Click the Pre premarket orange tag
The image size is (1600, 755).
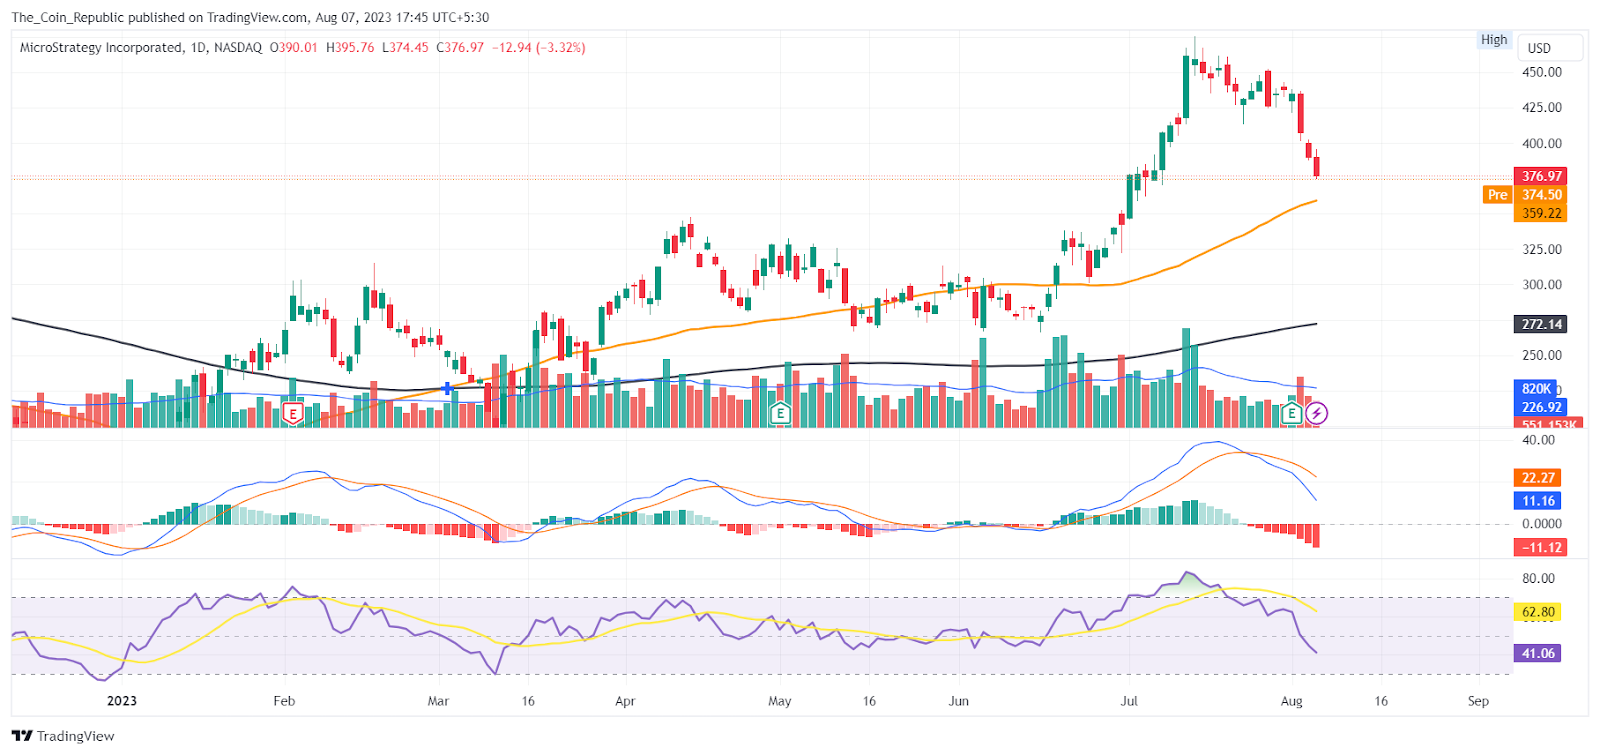(x=1497, y=195)
